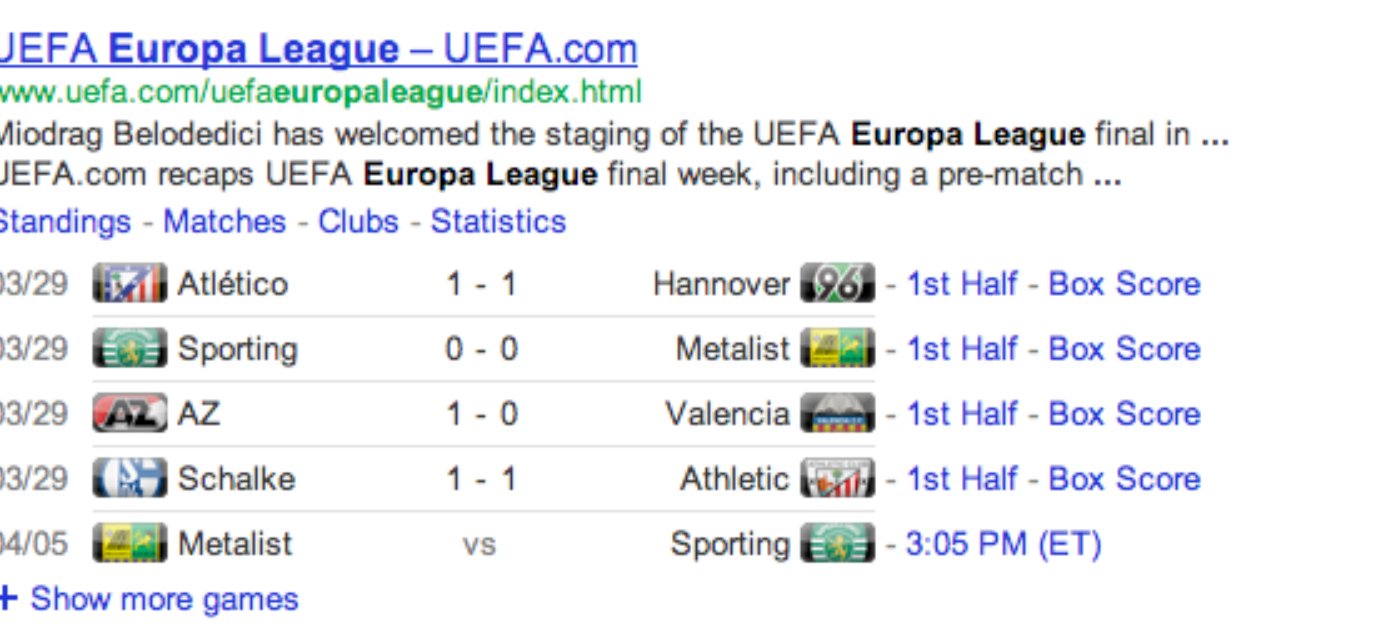Open the Statistics sitelink
Viewport: 1374px width, 630px height.
click(498, 221)
